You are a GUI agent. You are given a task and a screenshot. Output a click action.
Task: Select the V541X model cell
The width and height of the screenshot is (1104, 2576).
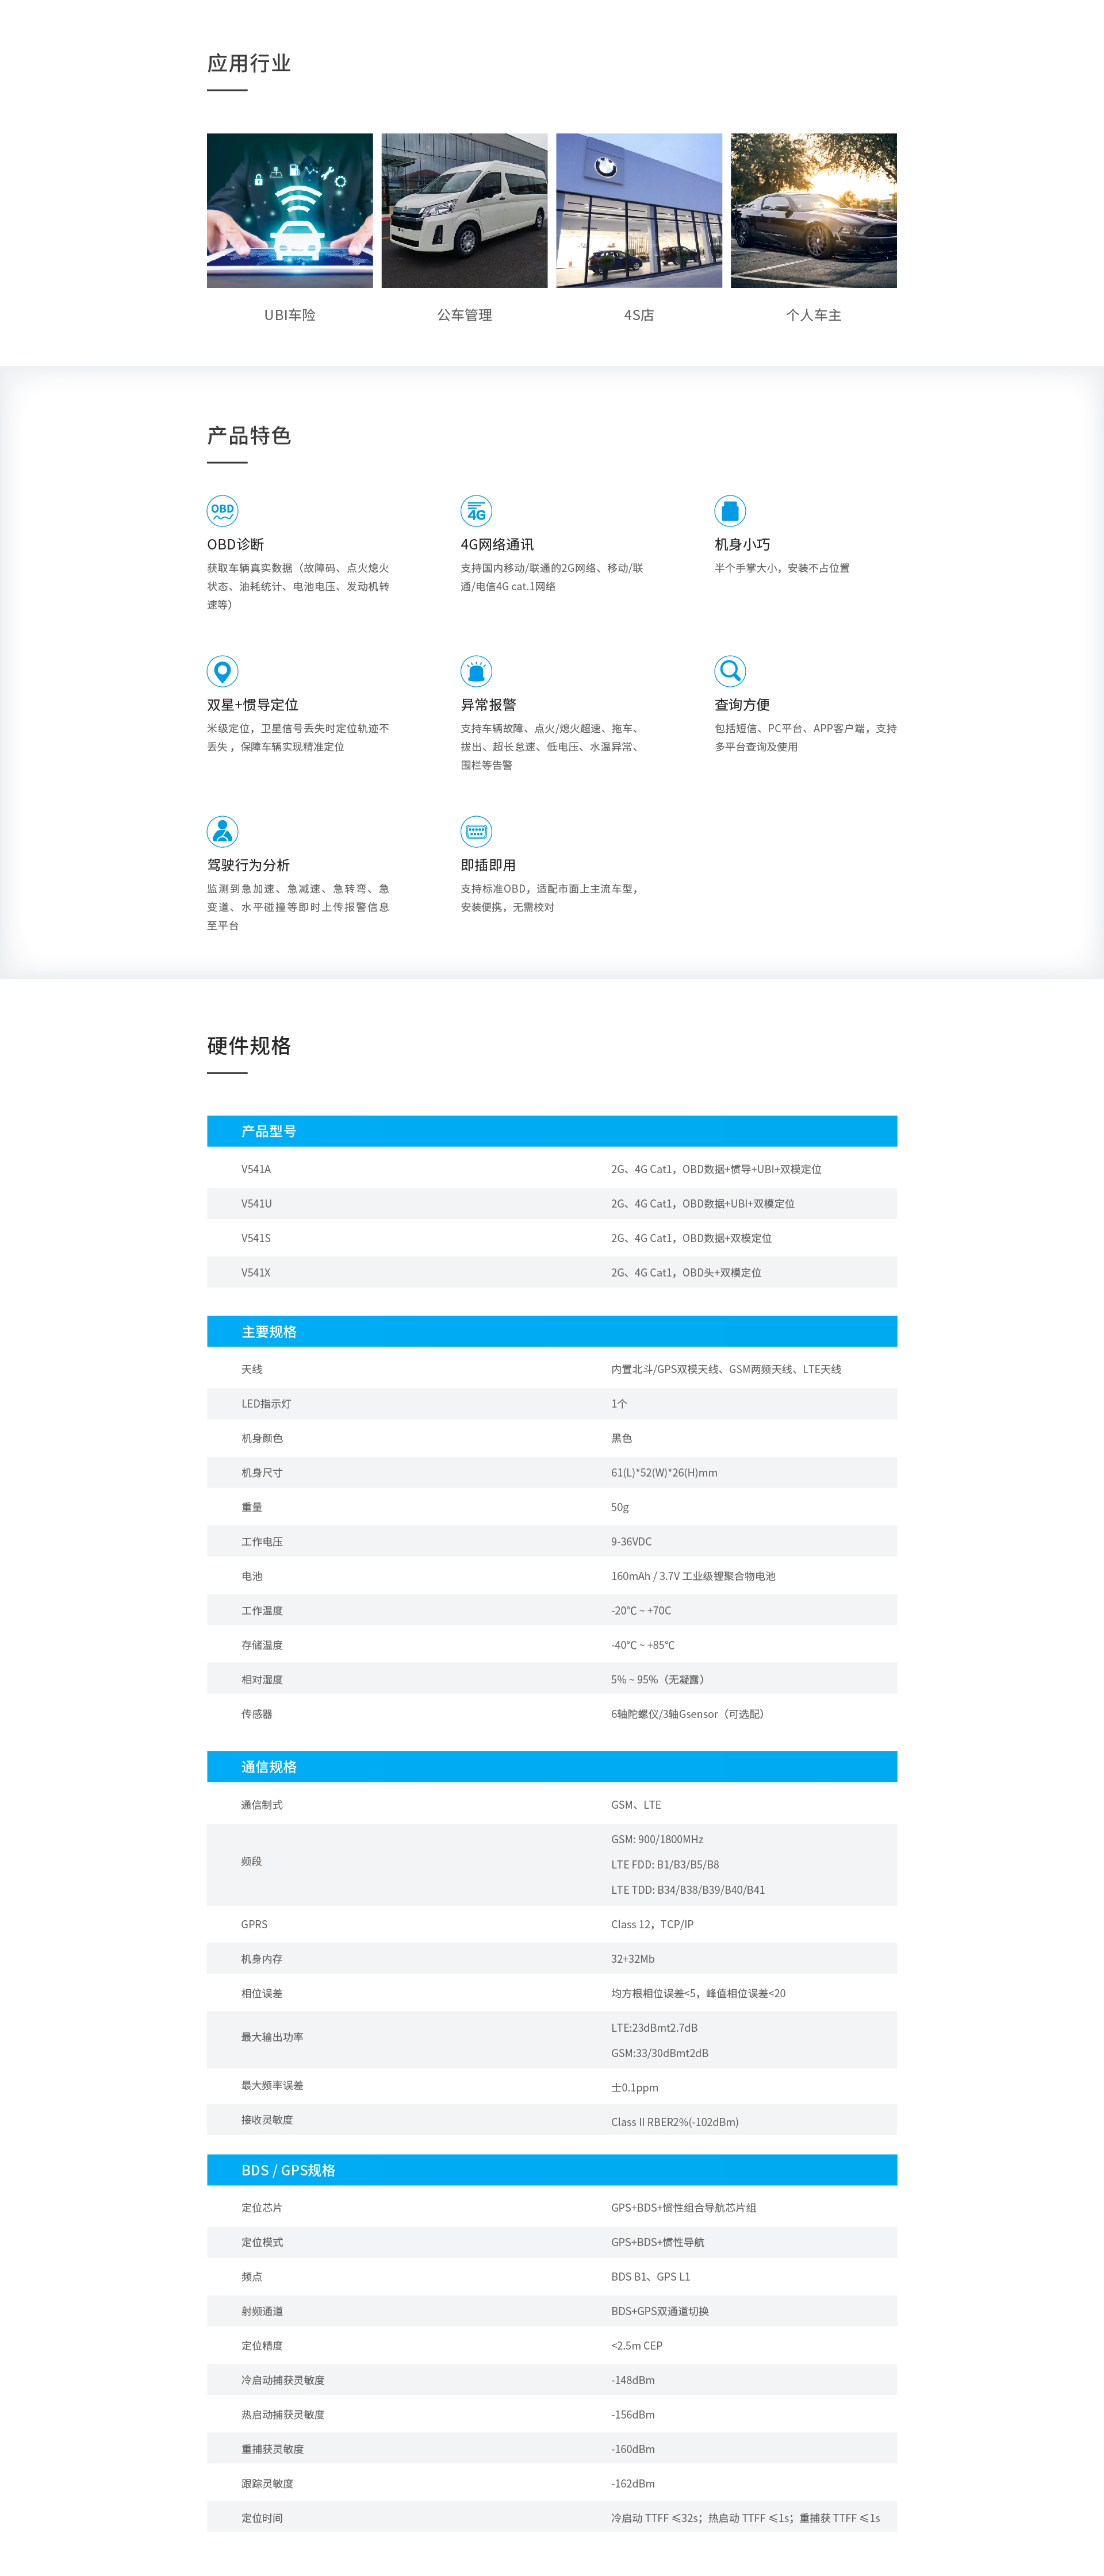[x=256, y=1273]
